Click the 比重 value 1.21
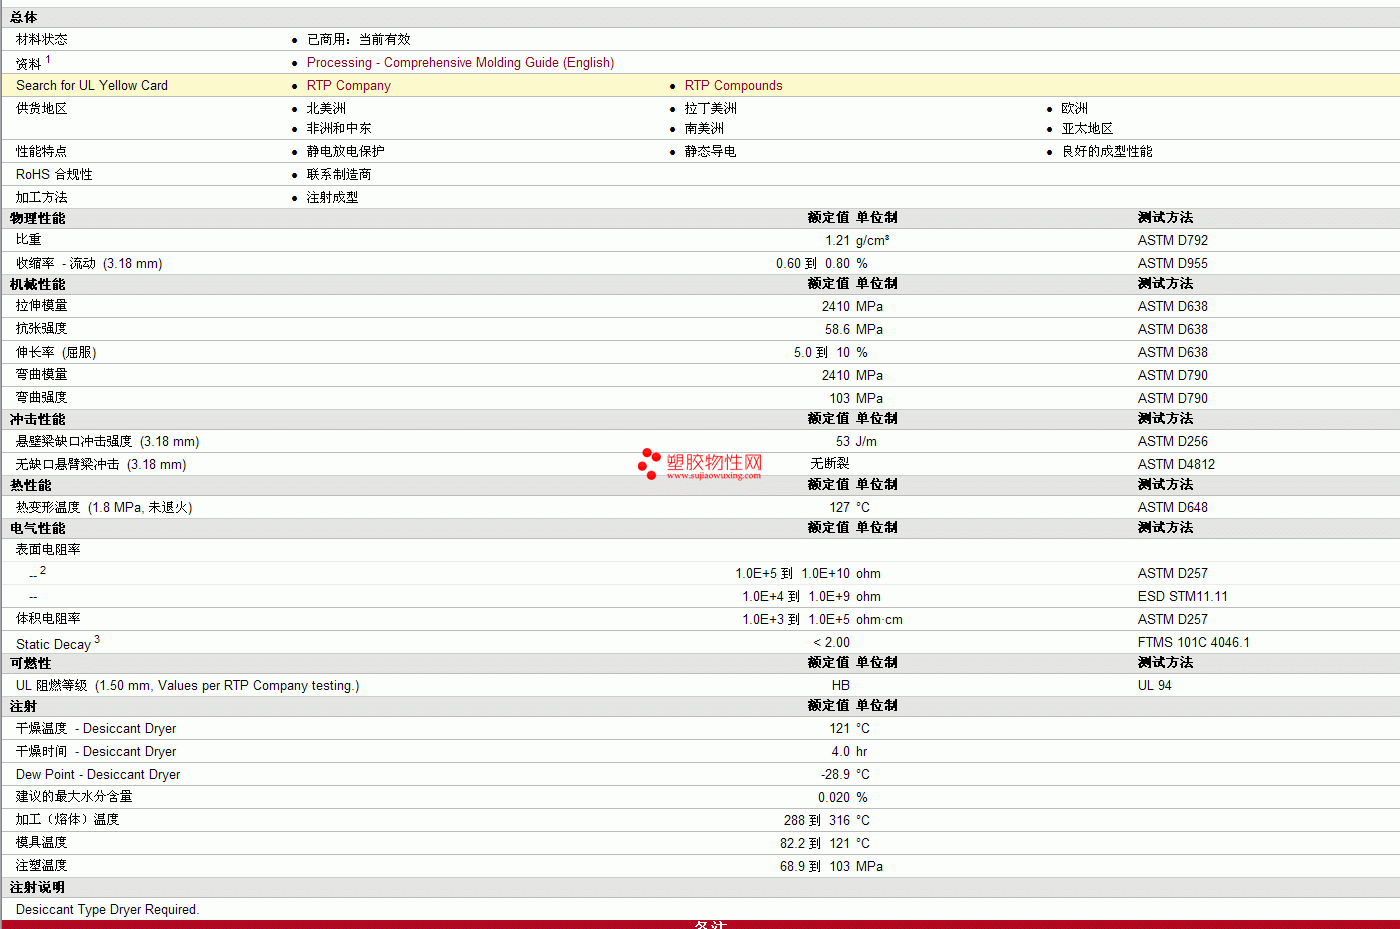Viewport: 1400px width, 929px height. [837, 240]
